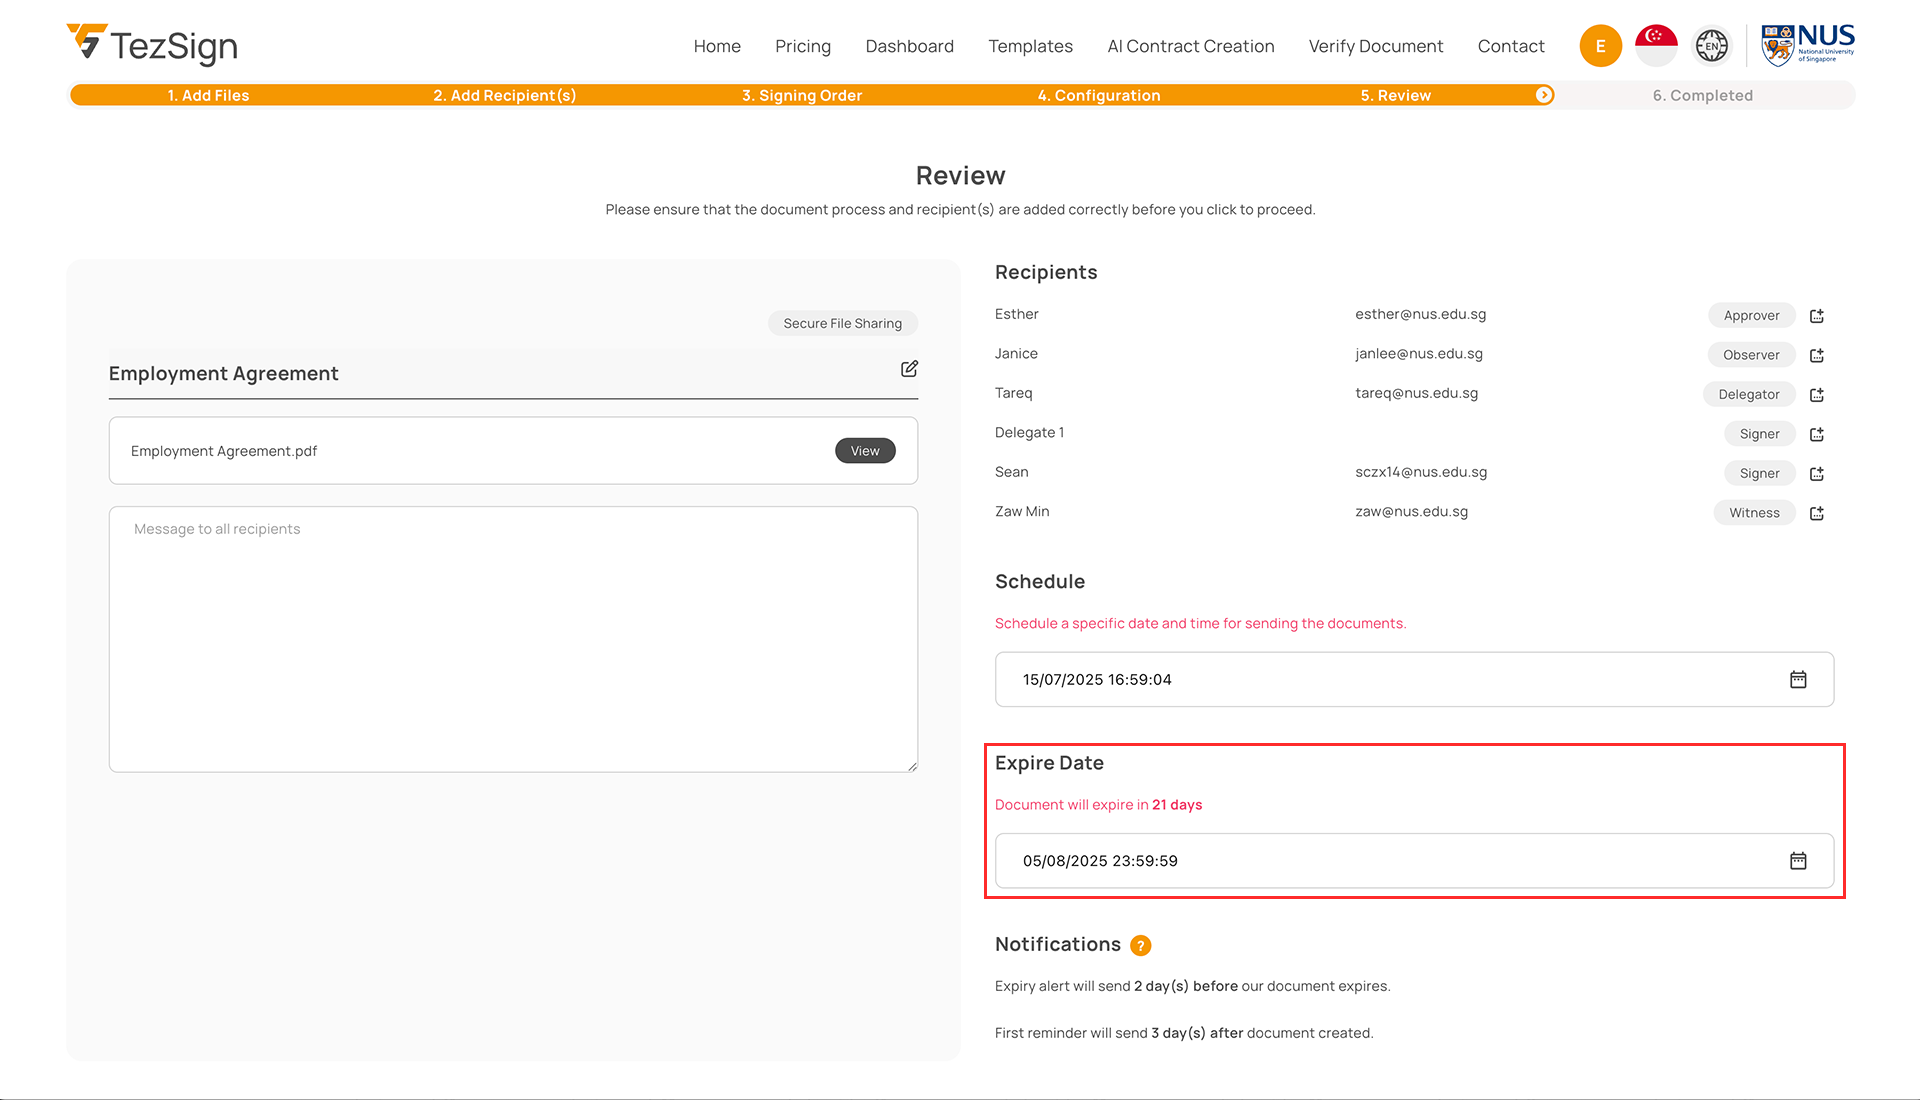Screen dimensions: 1920x1100
Task: Click the share icon next to Esther's Approver role
Action: click(x=1817, y=316)
